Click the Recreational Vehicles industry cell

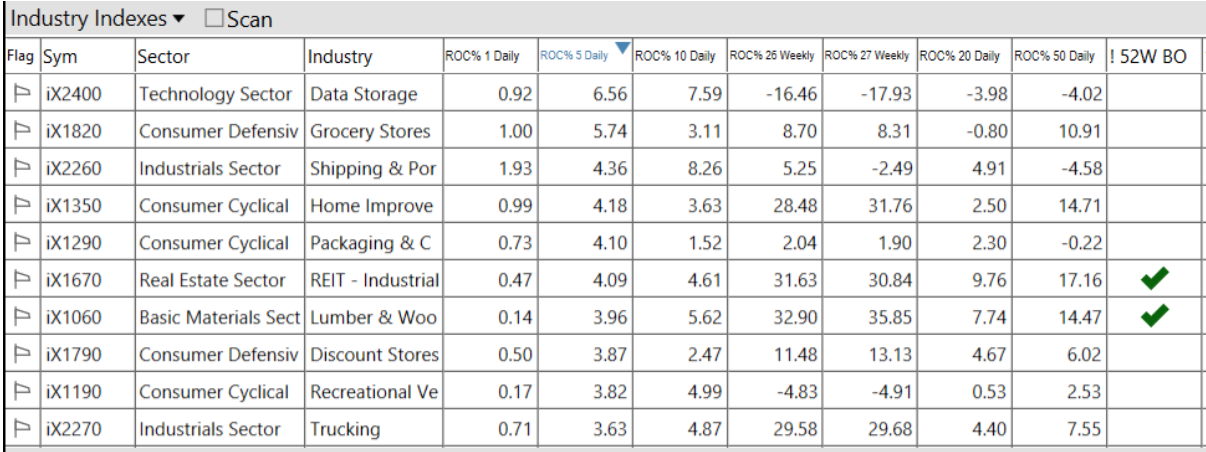[374, 392]
